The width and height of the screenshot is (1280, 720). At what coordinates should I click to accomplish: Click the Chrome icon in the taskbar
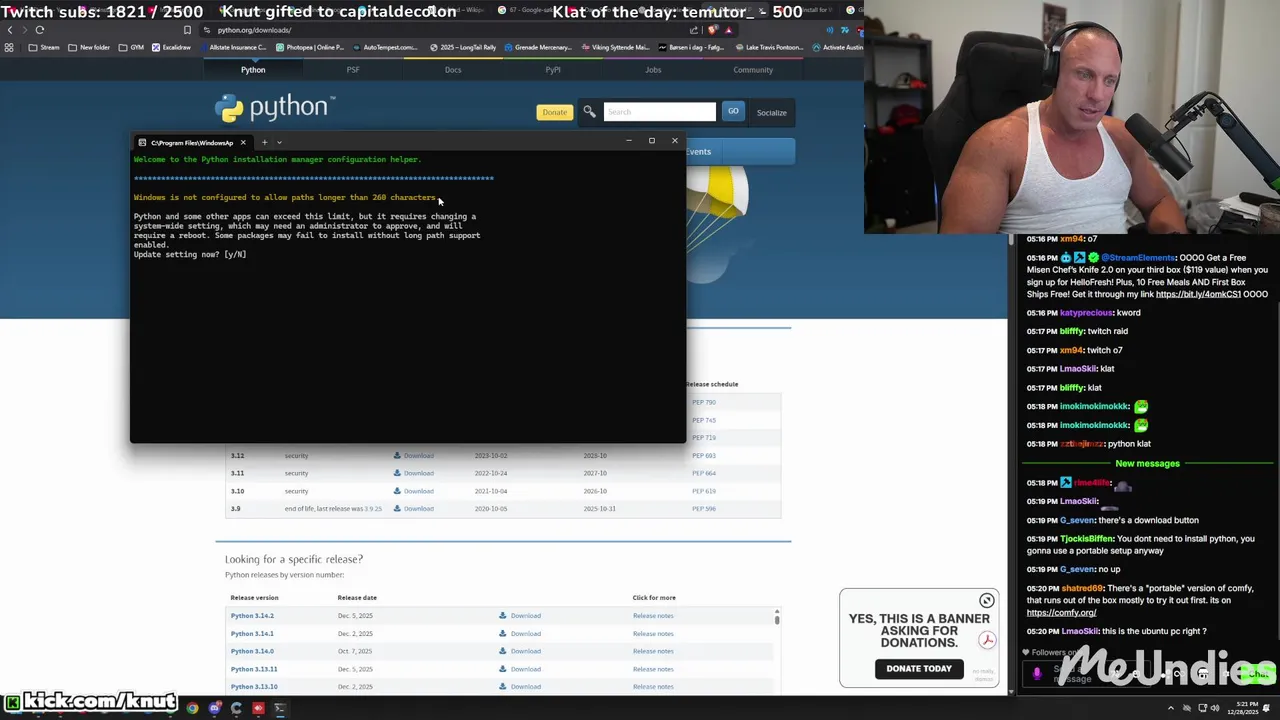coord(193,709)
